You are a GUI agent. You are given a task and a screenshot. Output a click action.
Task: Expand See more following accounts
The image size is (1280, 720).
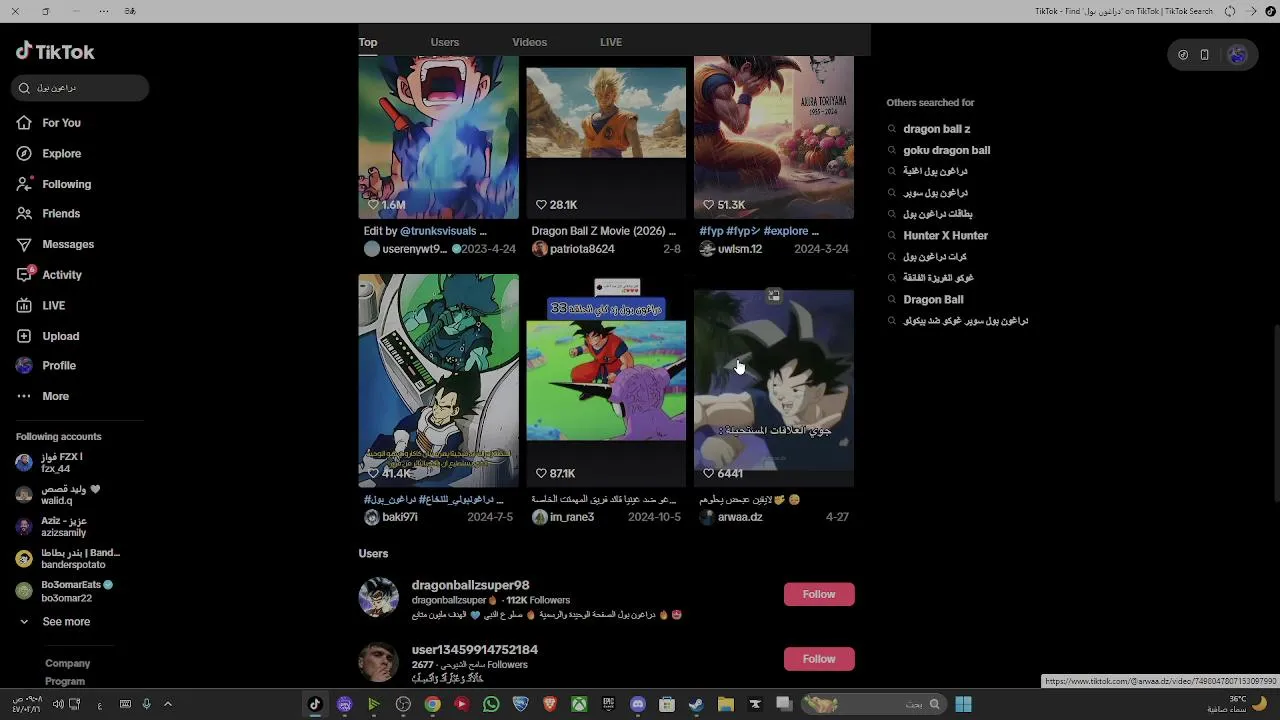(x=54, y=621)
